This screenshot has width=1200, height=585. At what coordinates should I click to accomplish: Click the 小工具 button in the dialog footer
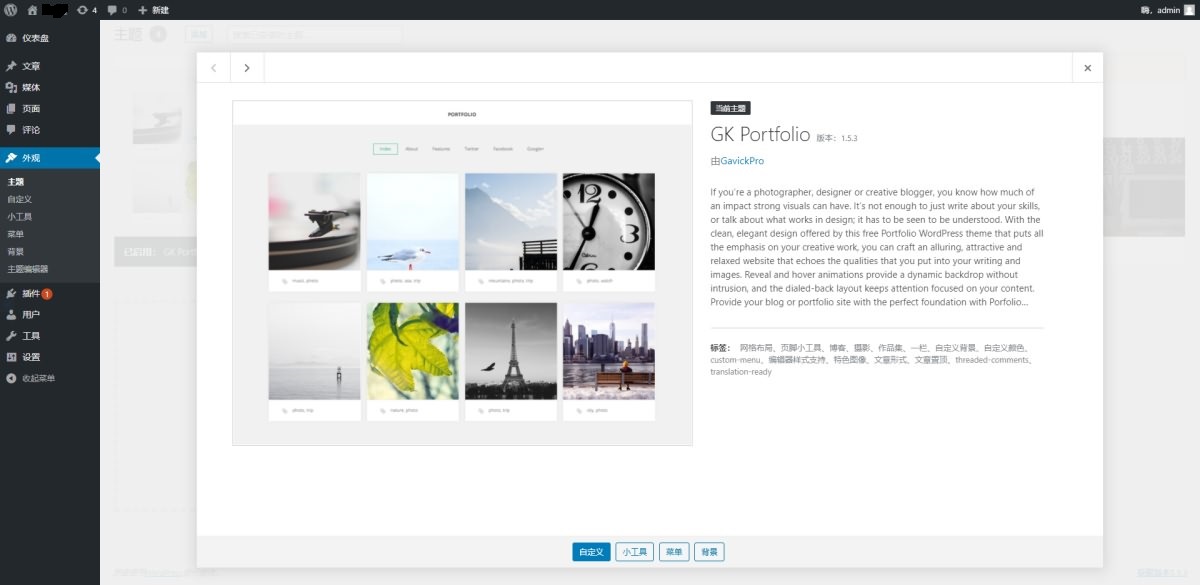(634, 552)
